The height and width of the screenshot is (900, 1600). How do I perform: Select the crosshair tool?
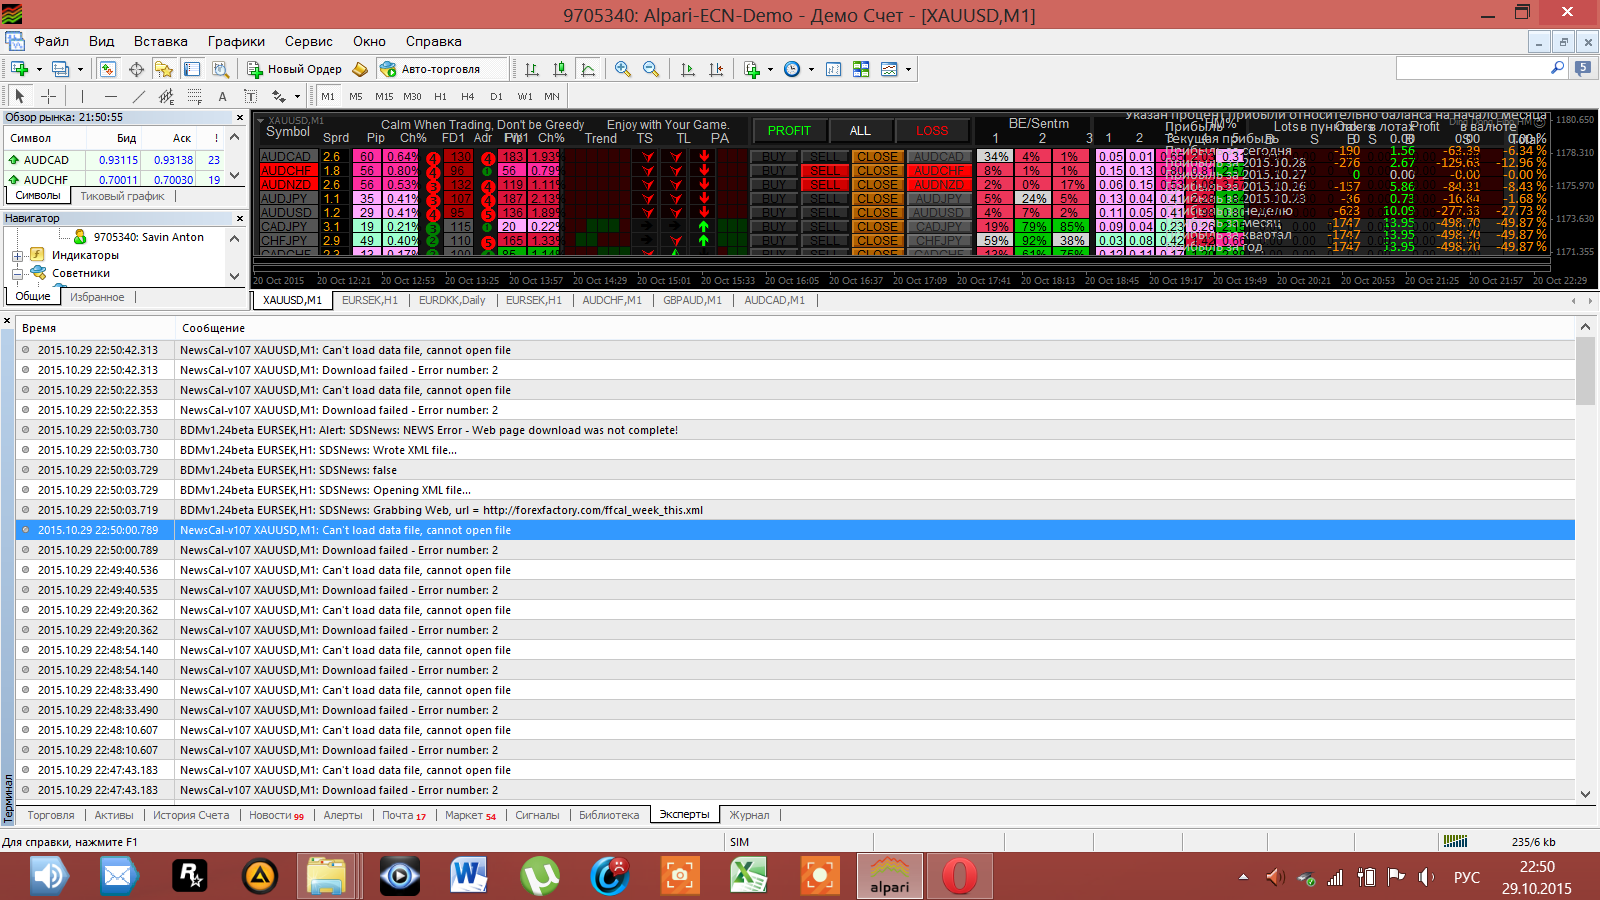click(x=48, y=96)
